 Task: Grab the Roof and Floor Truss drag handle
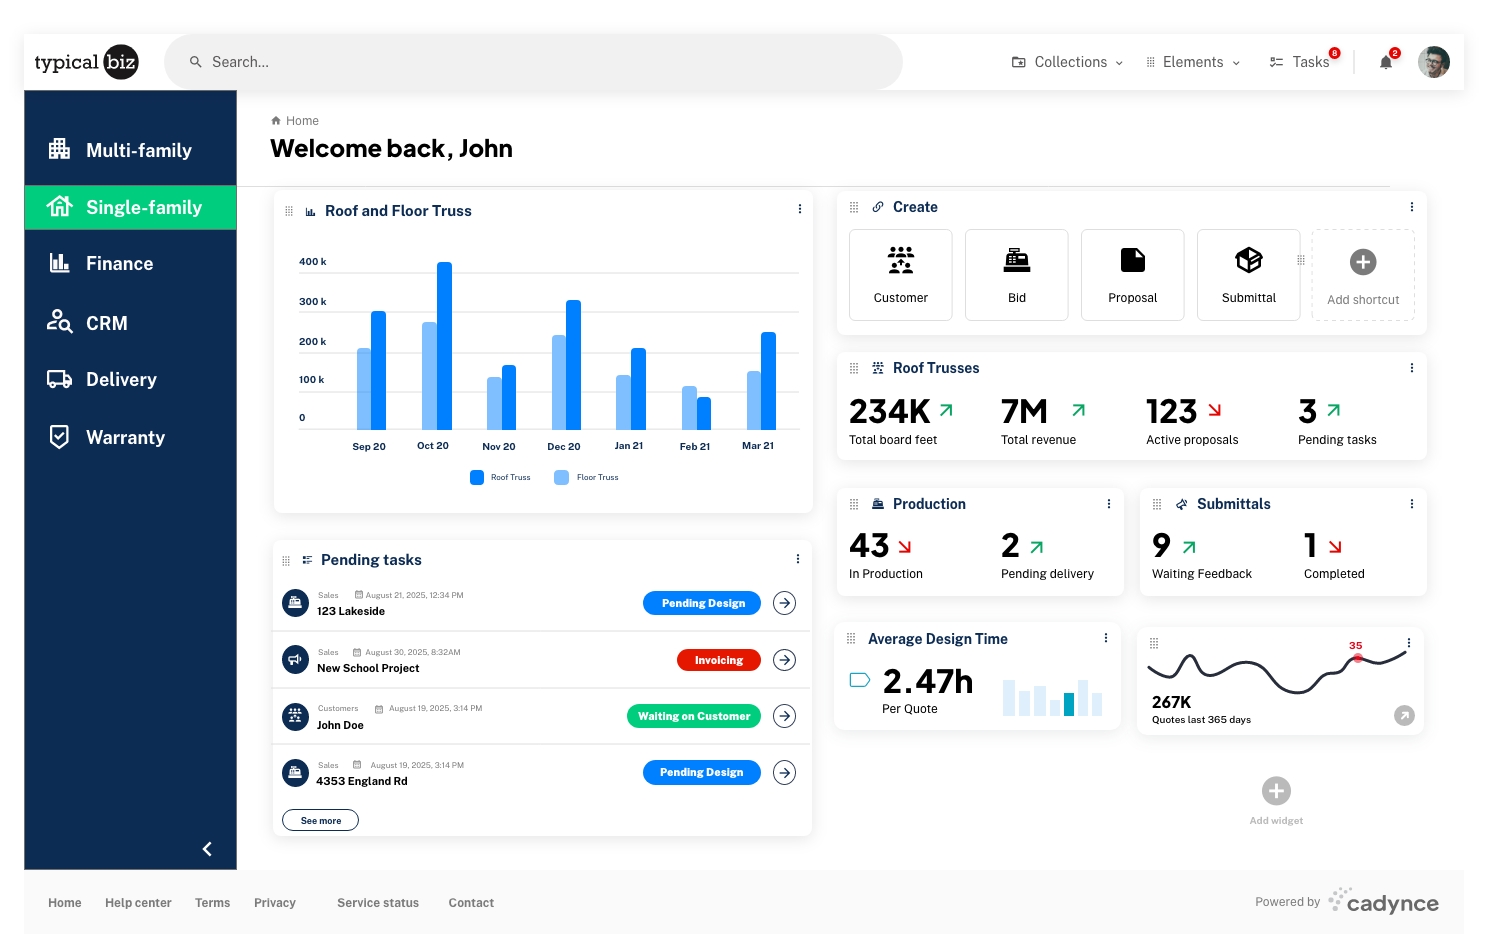coord(289,211)
